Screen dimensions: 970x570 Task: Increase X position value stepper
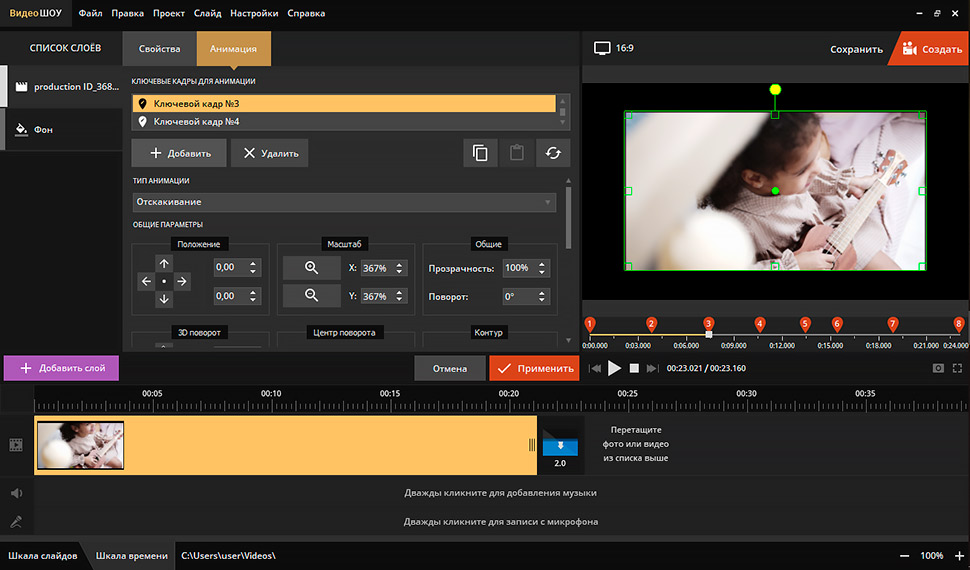pyautogui.click(x=253, y=264)
